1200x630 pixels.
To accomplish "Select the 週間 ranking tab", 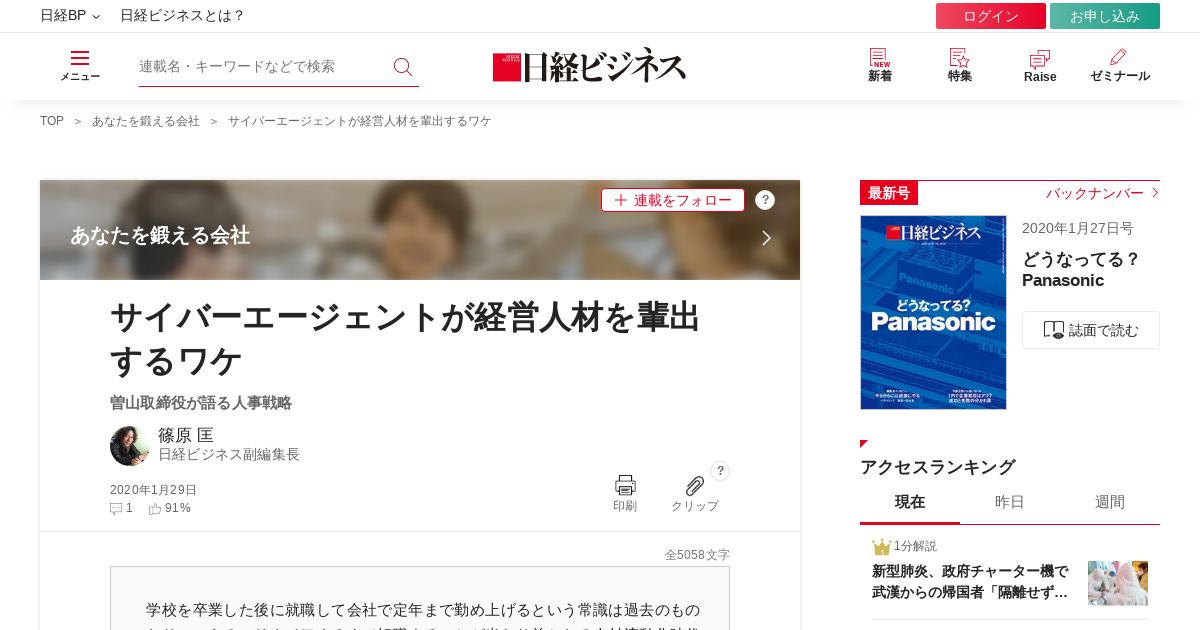I will [1110, 502].
